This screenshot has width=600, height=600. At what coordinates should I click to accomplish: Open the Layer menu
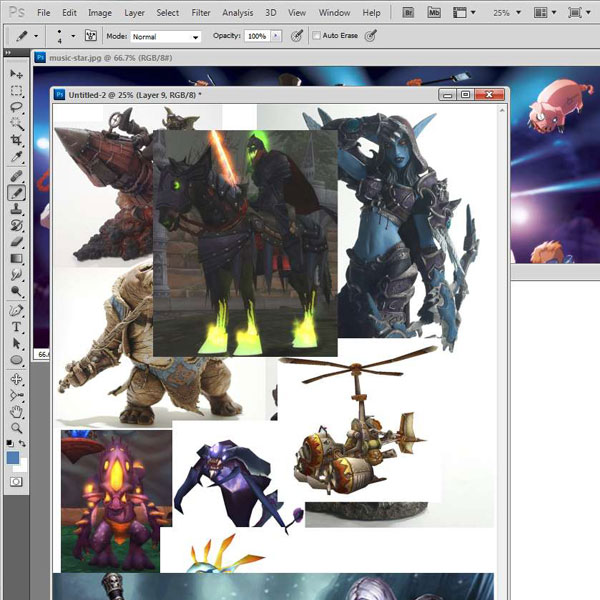(x=134, y=13)
